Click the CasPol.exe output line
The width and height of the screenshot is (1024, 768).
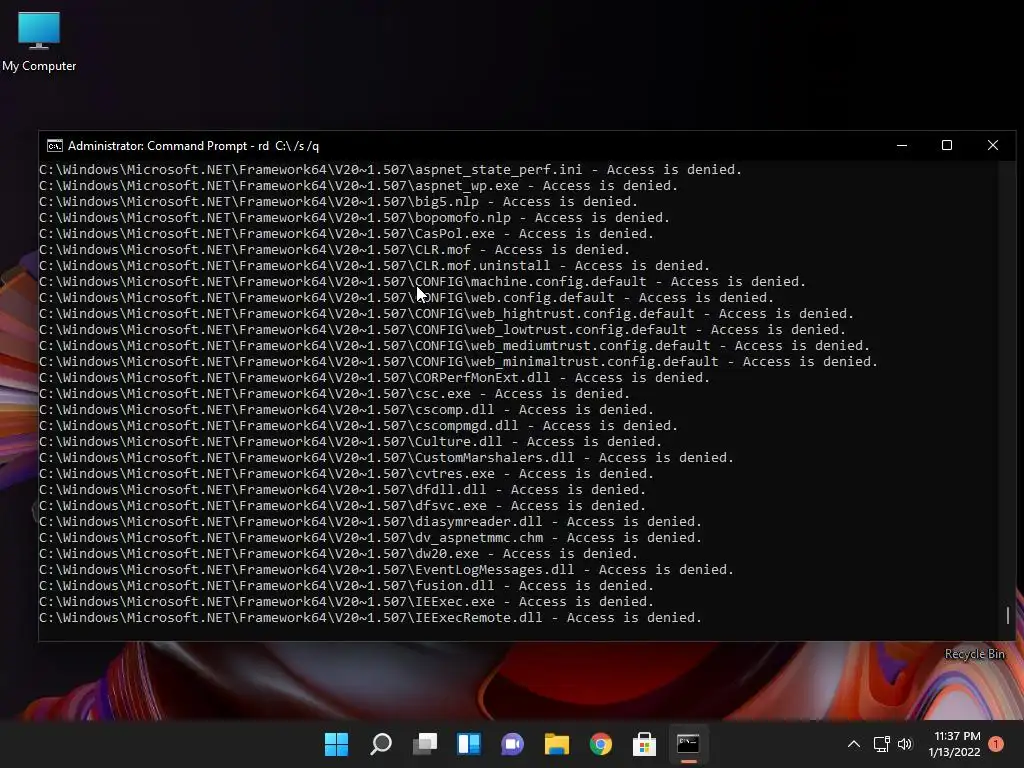coord(347,234)
